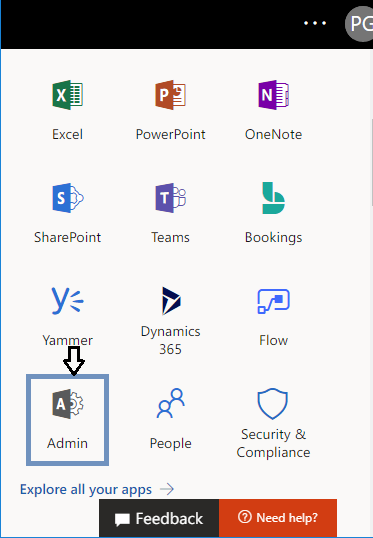Click the vertical scrollbar on the right
The width and height of the screenshot is (373, 538).
coord(372,162)
